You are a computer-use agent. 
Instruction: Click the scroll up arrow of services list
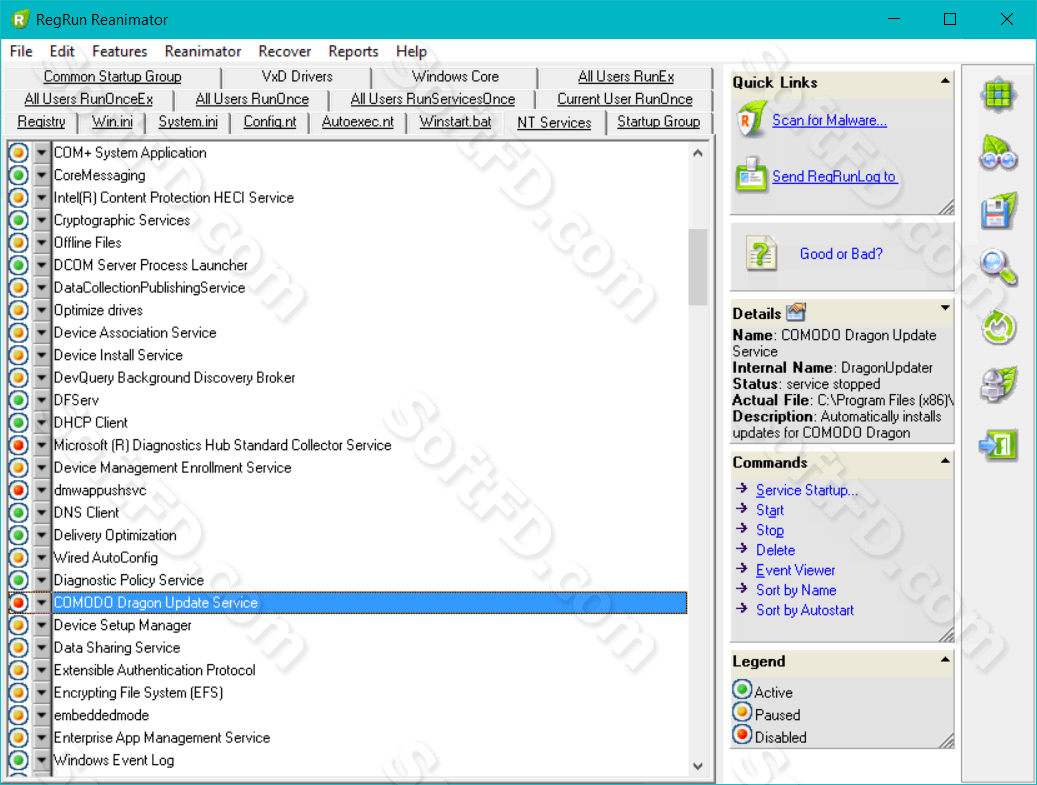tap(697, 153)
